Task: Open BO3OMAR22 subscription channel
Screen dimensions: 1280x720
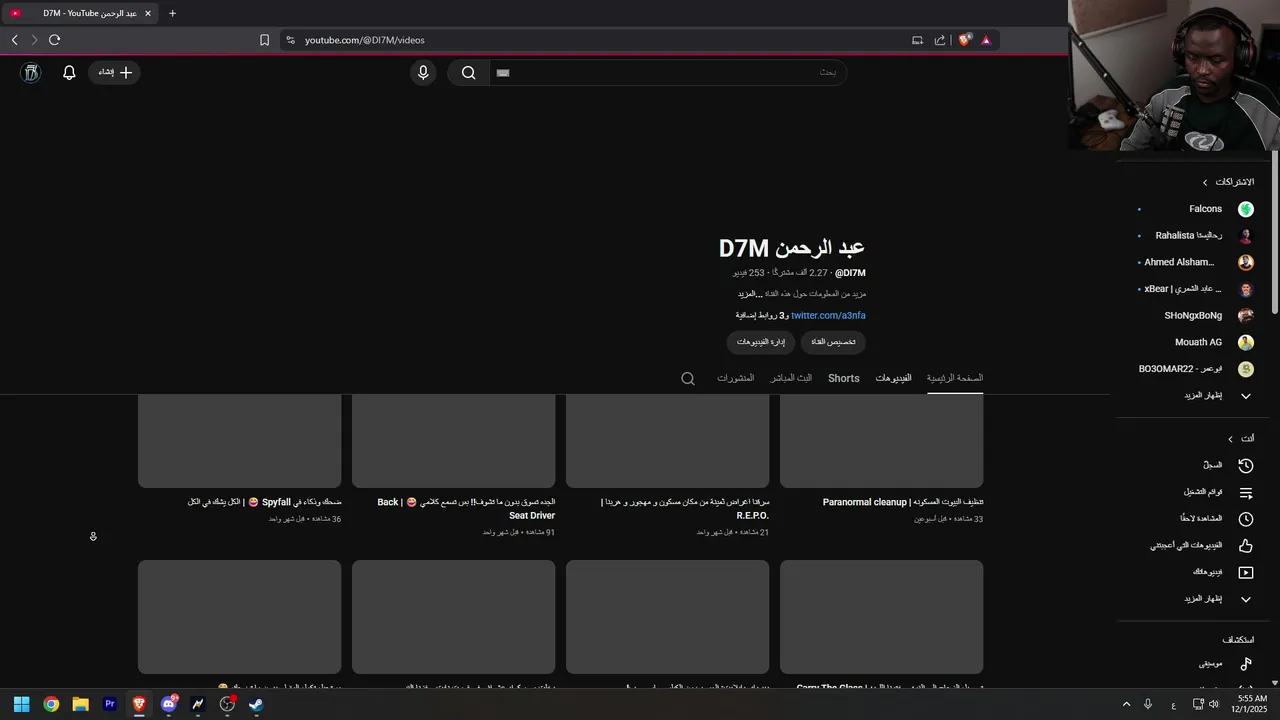Action: pyautogui.click(x=1196, y=369)
